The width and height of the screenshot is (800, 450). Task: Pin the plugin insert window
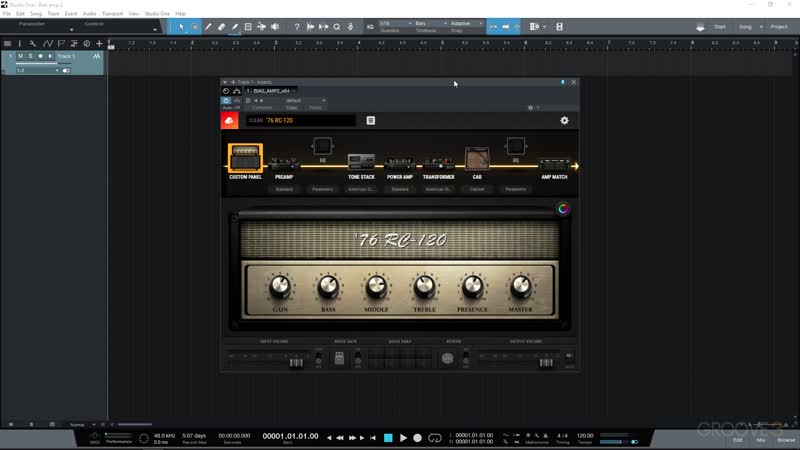point(563,82)
